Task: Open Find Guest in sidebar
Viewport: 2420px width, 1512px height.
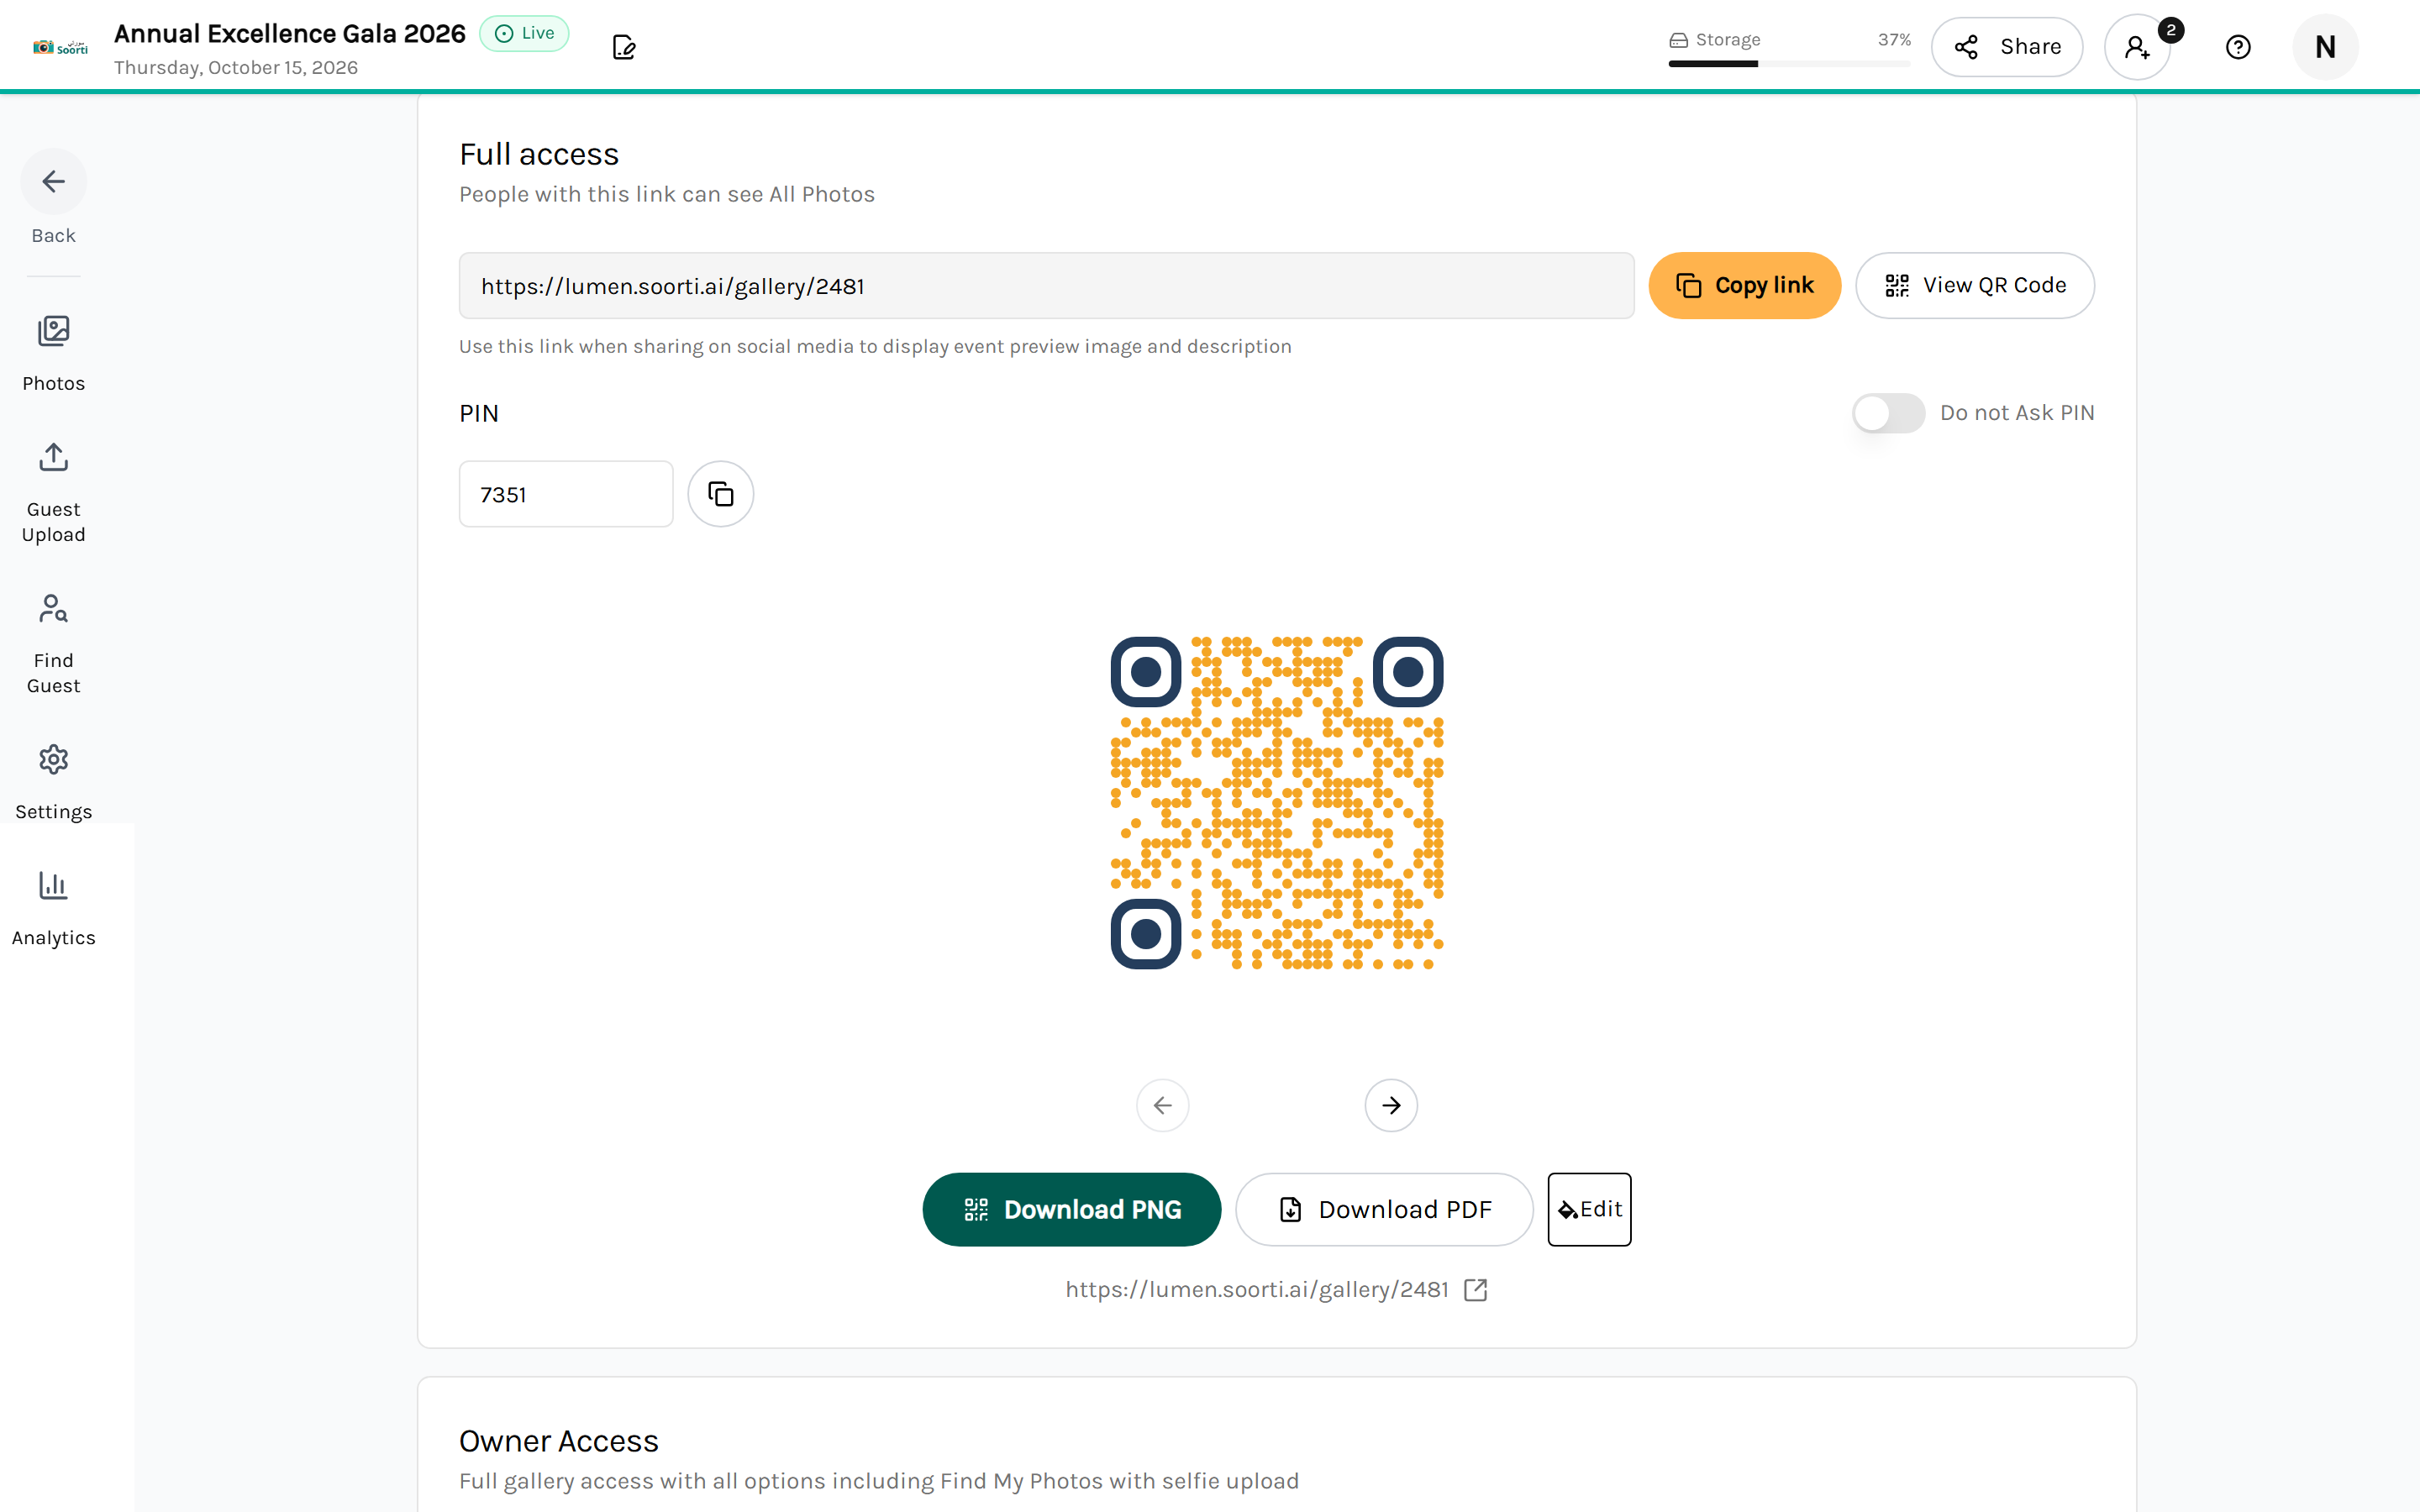Action: click(x=54, y=644)
